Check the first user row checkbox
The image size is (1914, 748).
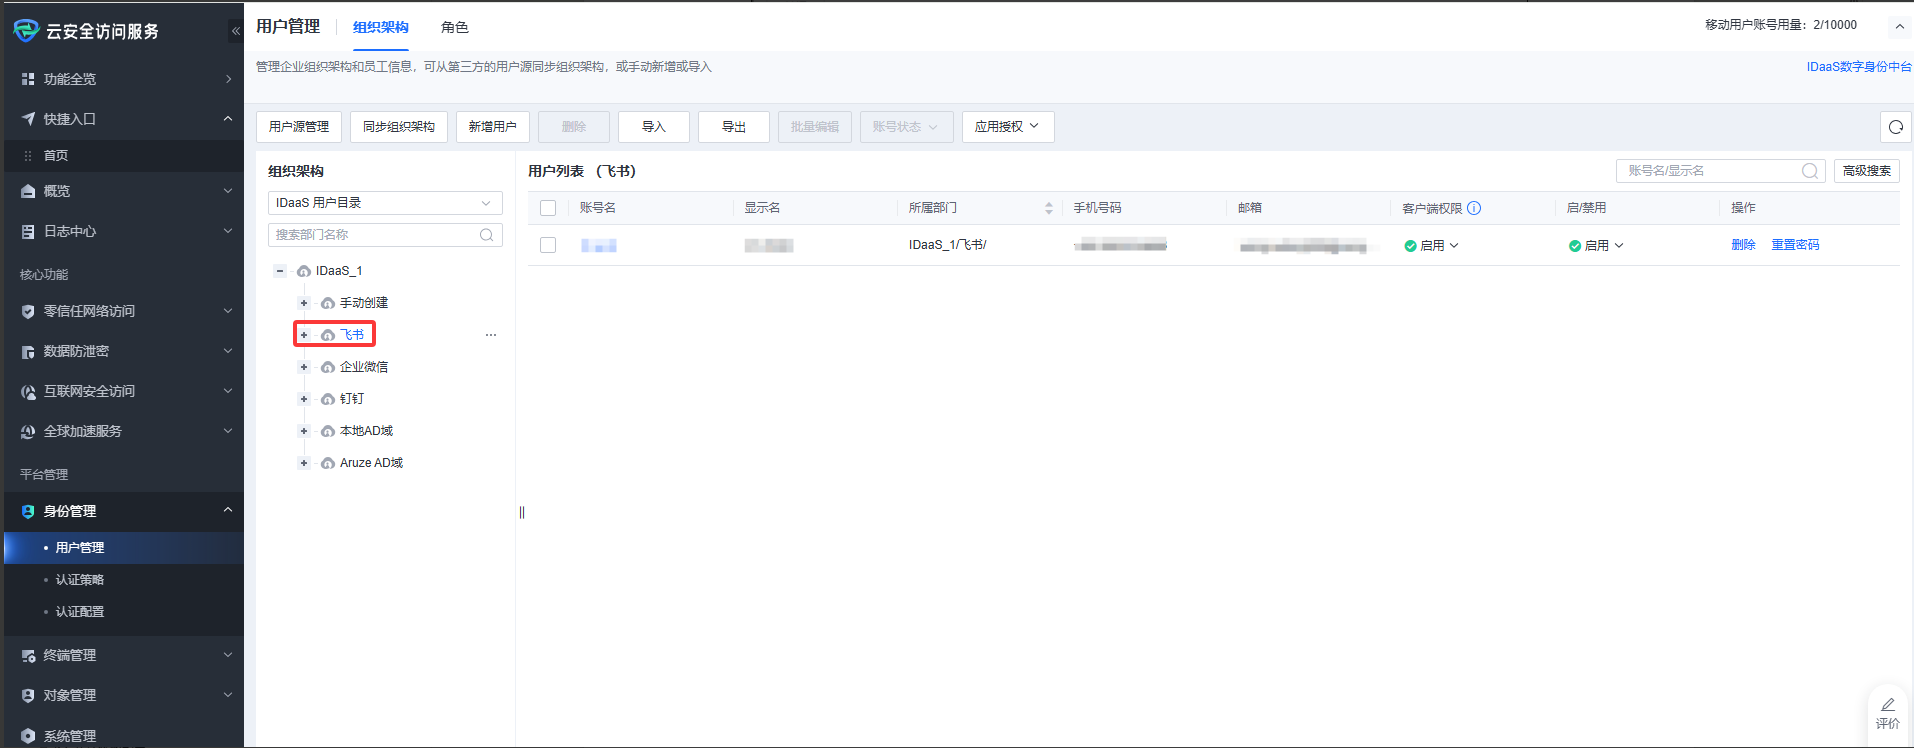[x=548, y=245]
